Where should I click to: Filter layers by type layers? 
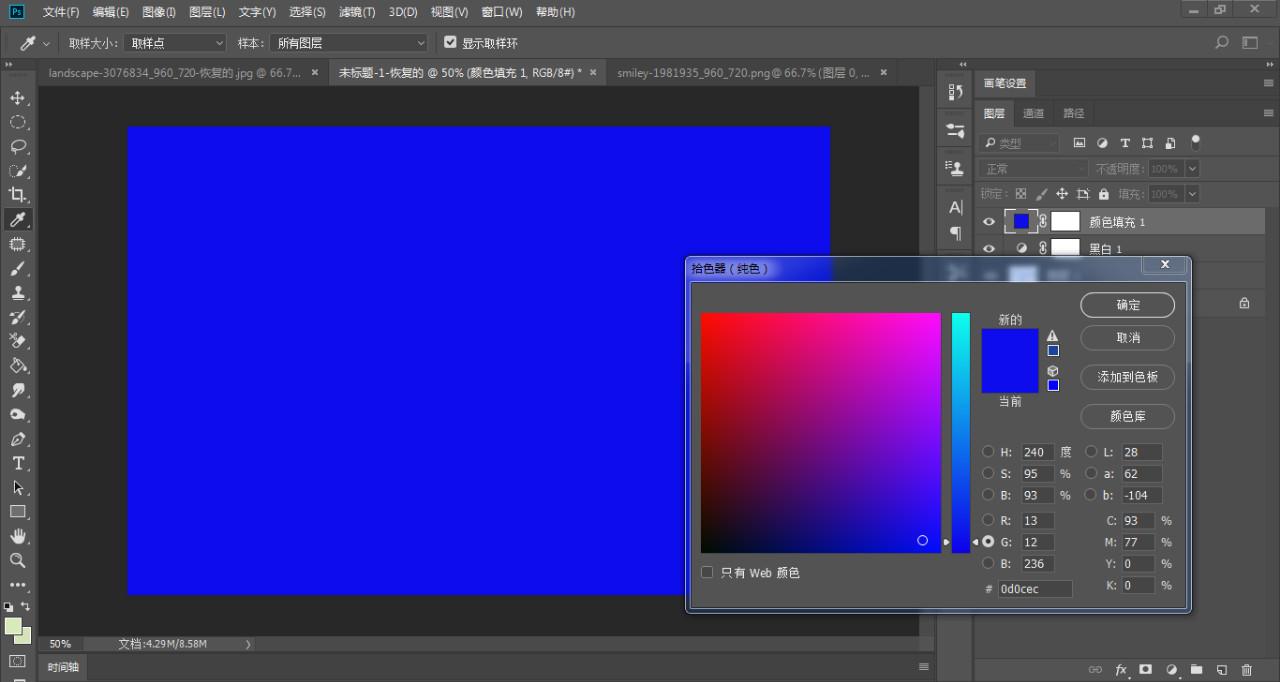point(1125,143)
